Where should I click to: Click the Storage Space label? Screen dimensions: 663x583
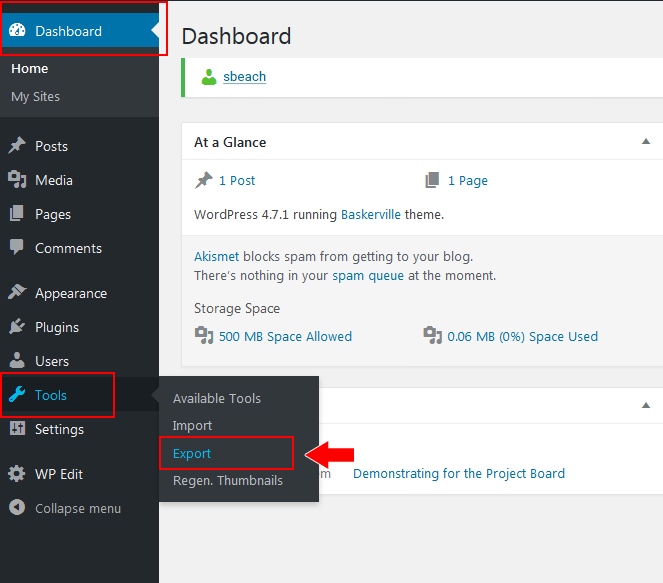(237, 309)
